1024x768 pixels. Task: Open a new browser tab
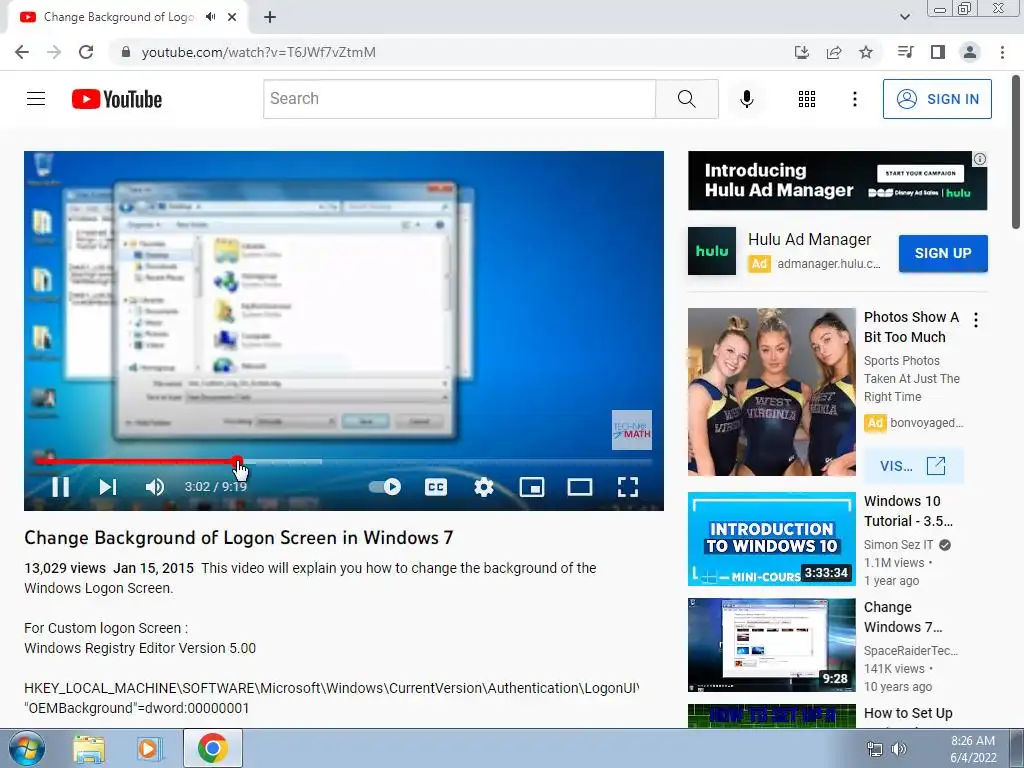coord(270,17)
